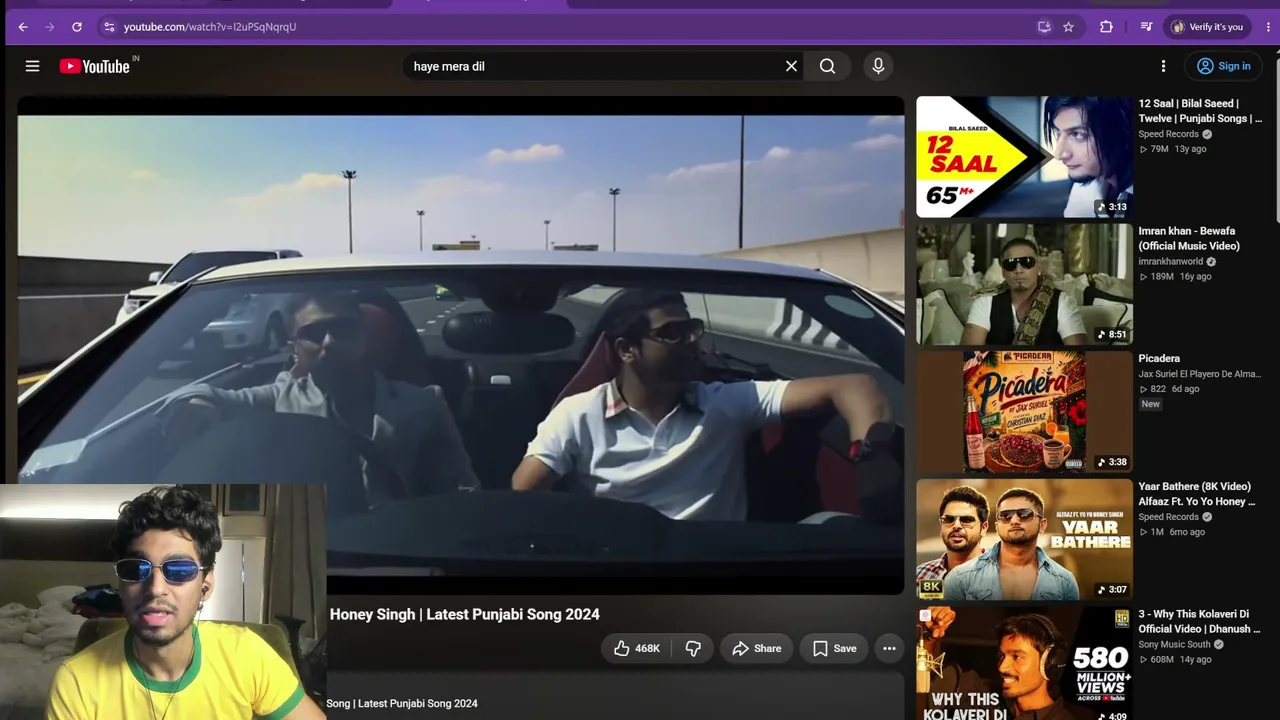
Task: Open the Yaar Bathere thumbnail
Action: (x=1024, y=540)
